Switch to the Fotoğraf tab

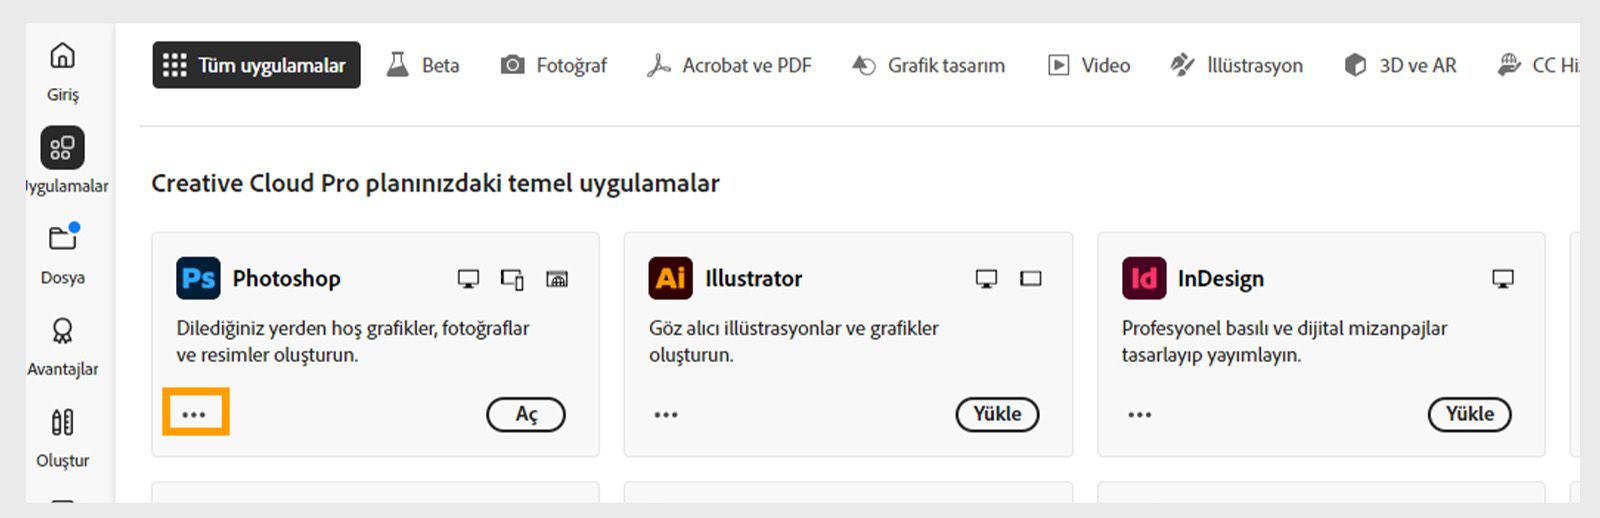point(554,65)
